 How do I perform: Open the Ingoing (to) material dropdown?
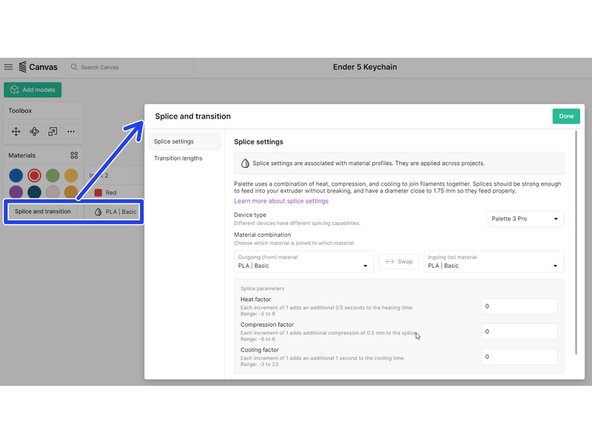tap(493, 262)
